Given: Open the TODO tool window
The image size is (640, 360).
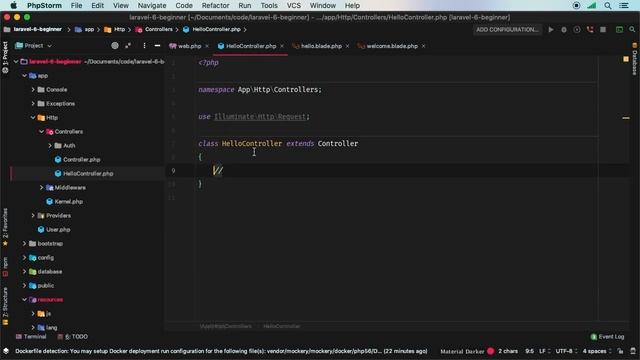Looking at the screenshot, I should [73, 337].
